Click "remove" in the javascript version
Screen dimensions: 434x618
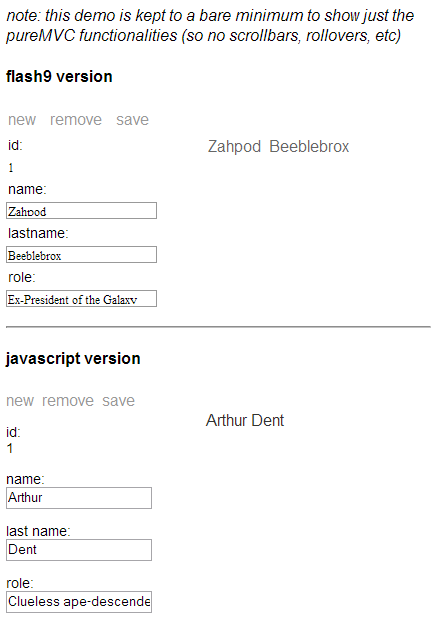coord(68,401)
